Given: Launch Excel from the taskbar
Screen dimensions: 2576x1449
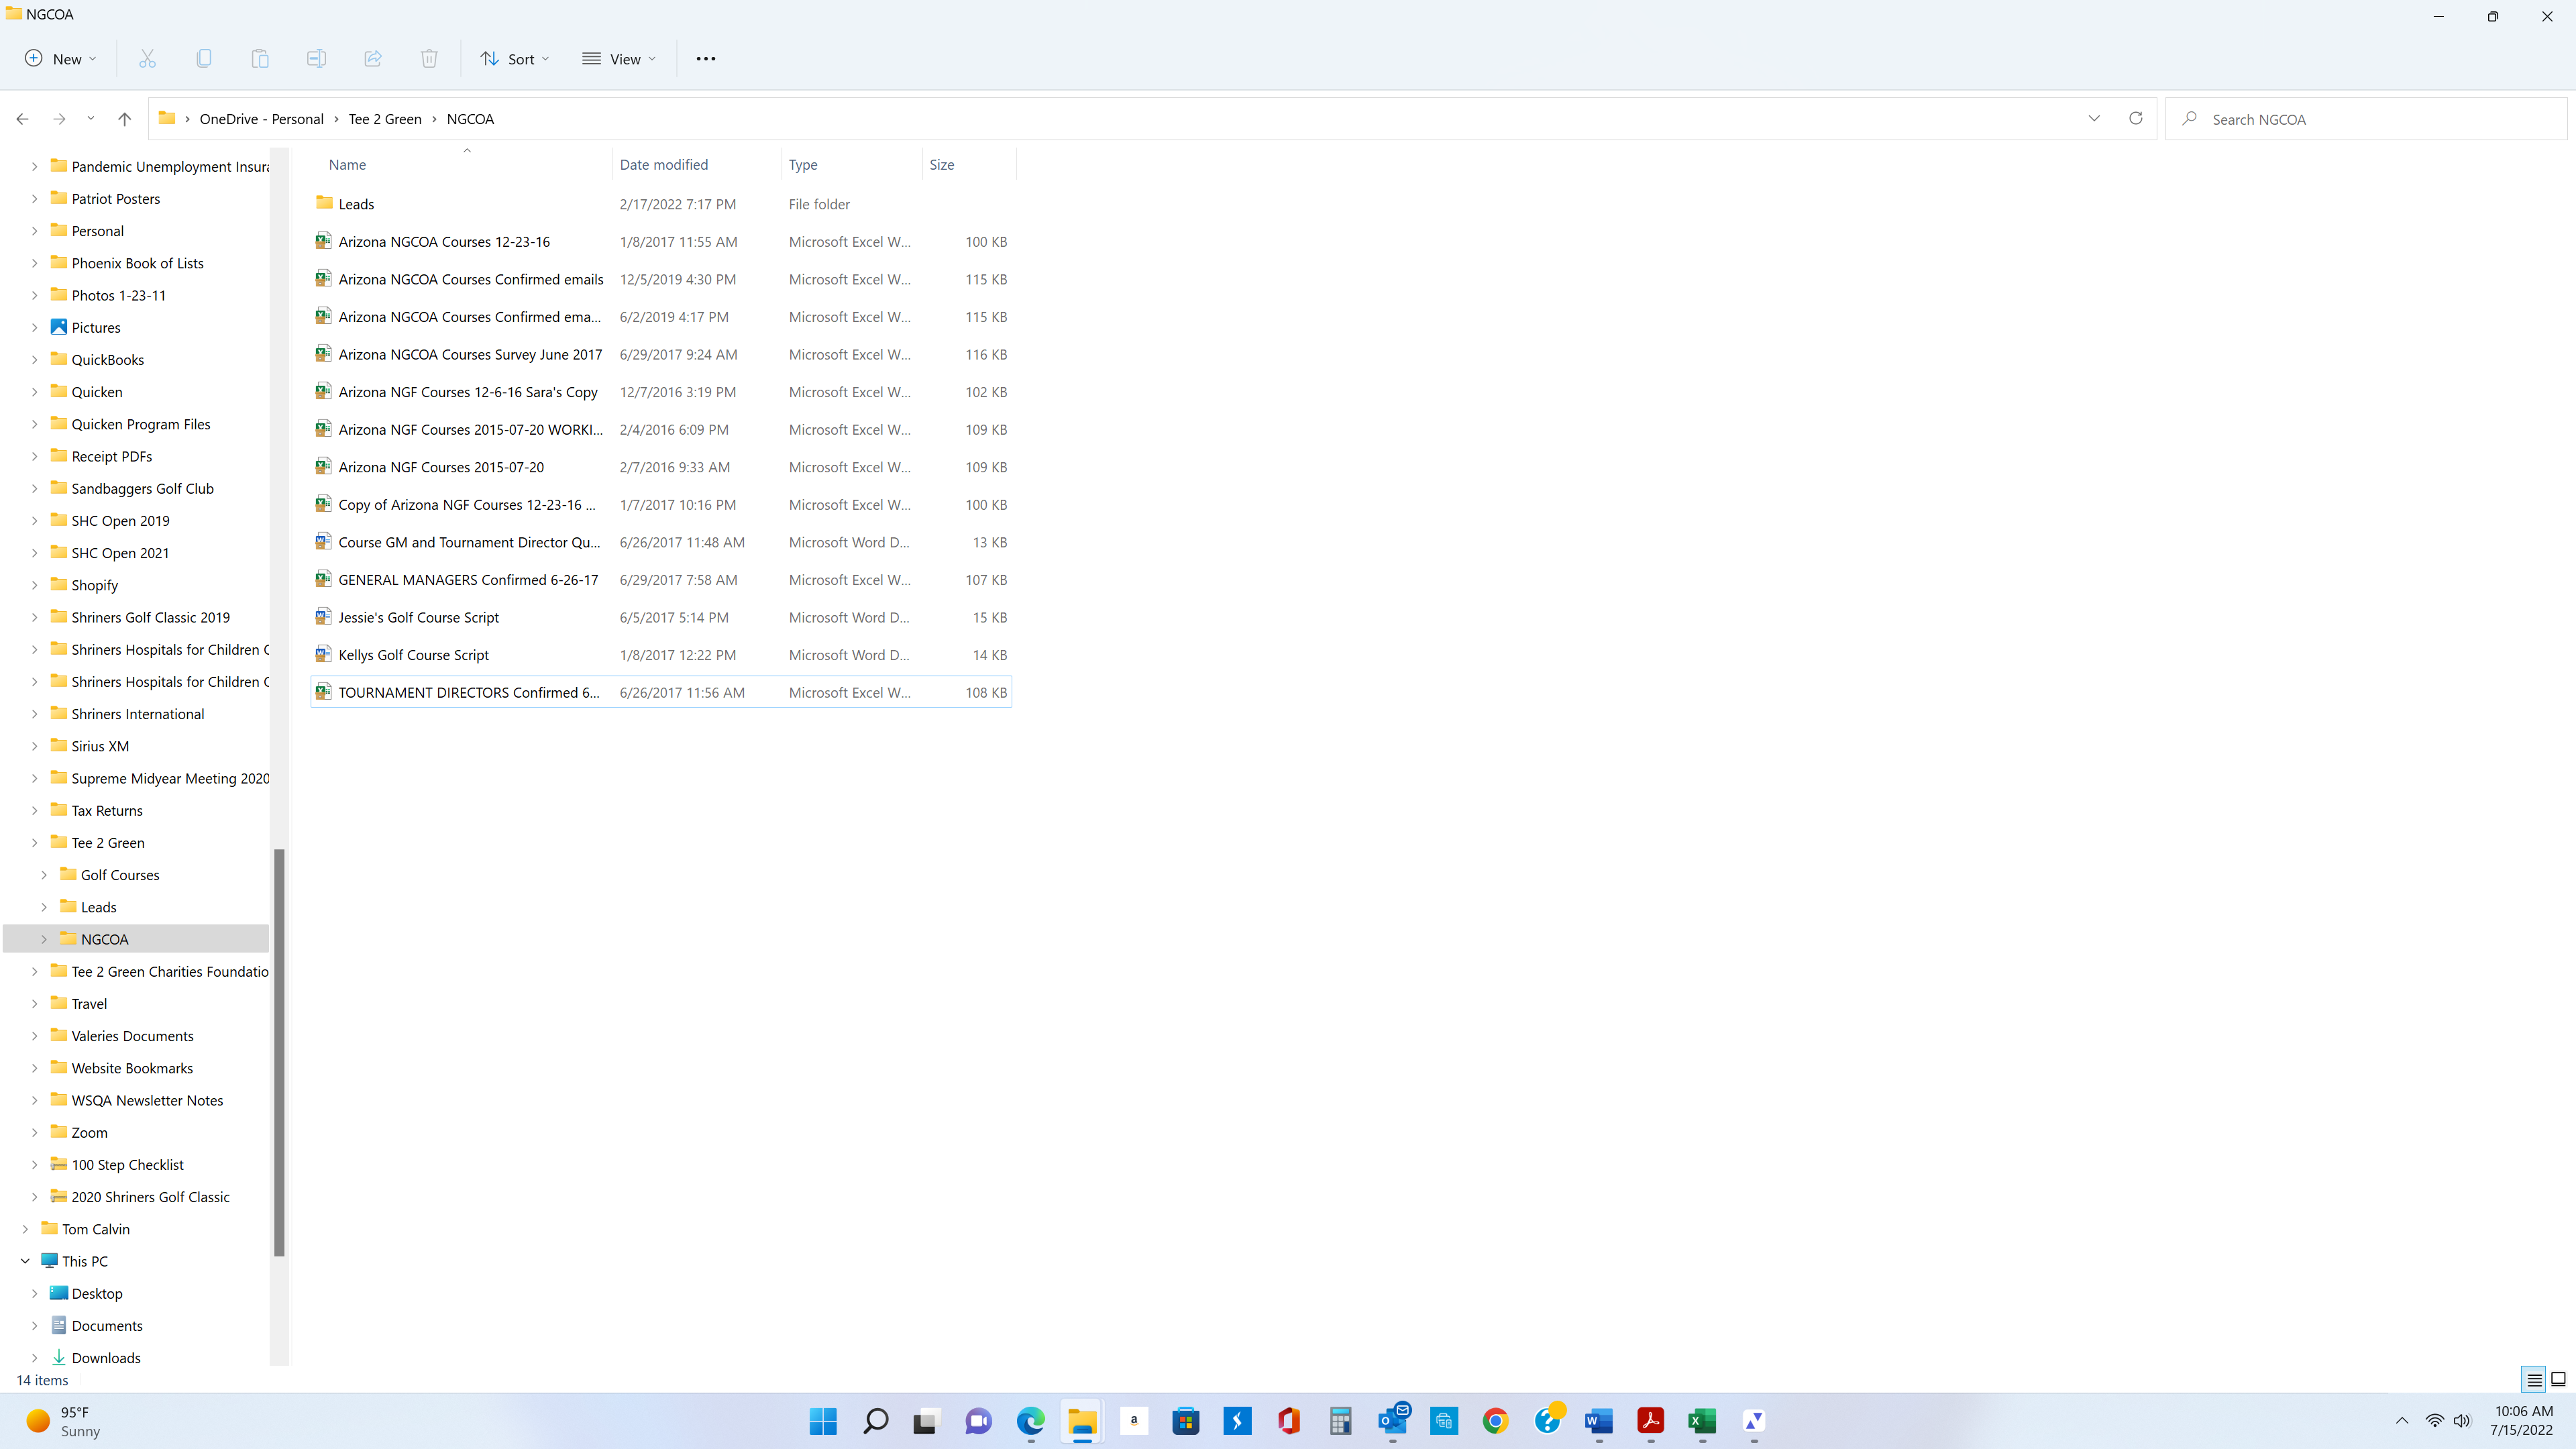Looking at the screenshot, I should pos(1703,1421).
